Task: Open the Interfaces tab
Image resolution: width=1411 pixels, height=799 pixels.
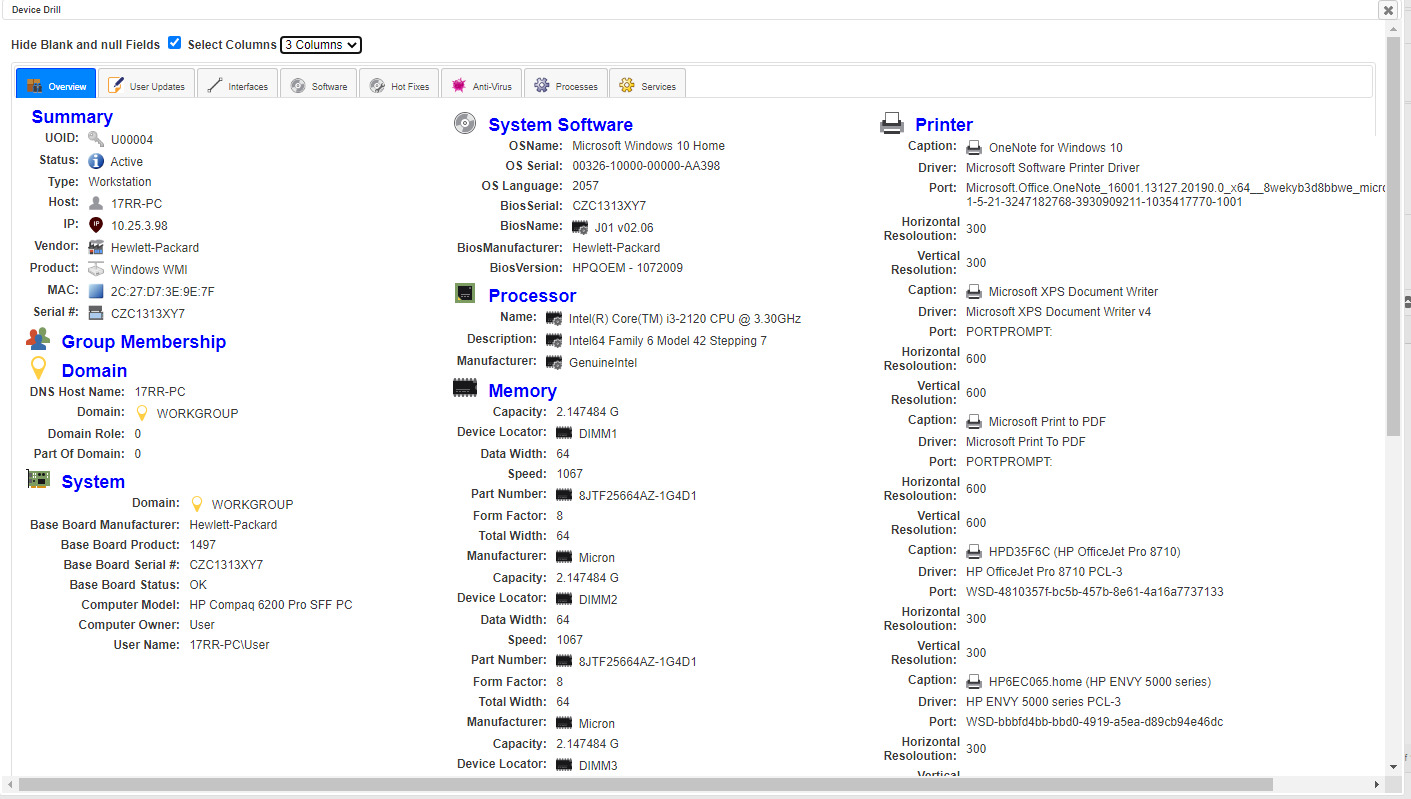Action: [x=237, y=84]
